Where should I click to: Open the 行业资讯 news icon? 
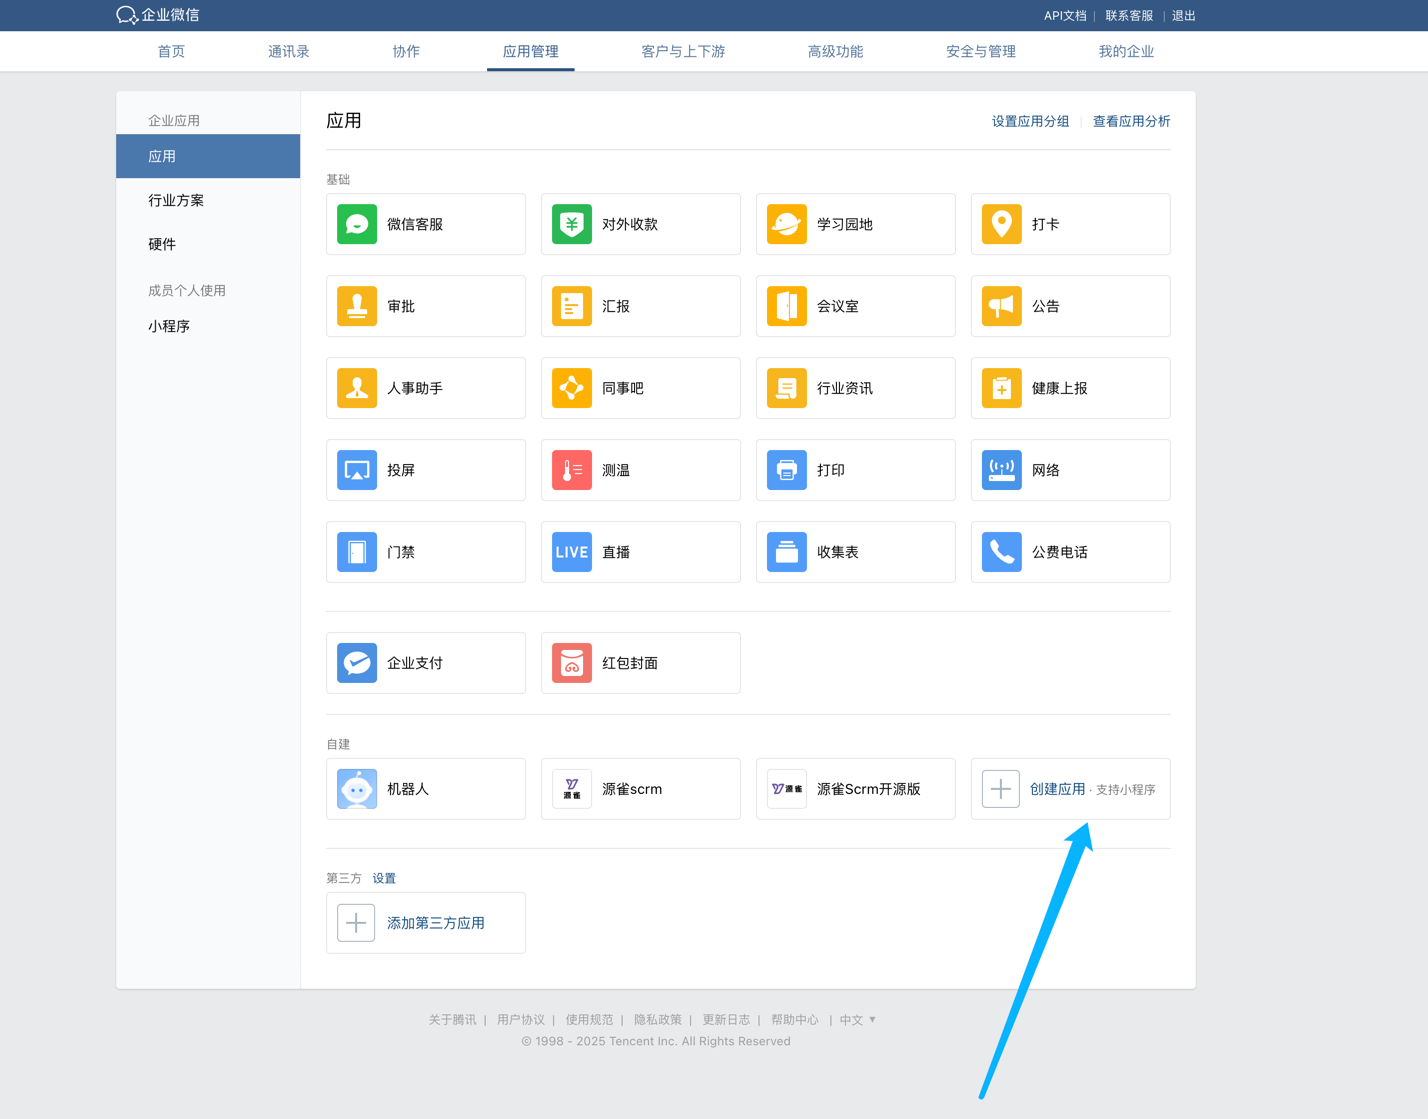pos(787,388)
